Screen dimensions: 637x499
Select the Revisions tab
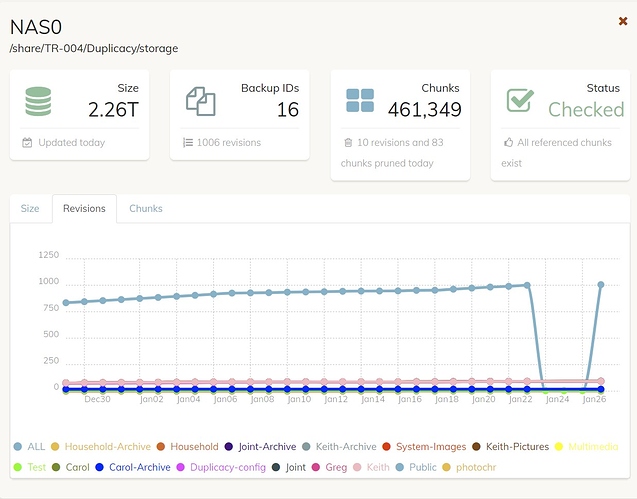(x=84, y=208)
